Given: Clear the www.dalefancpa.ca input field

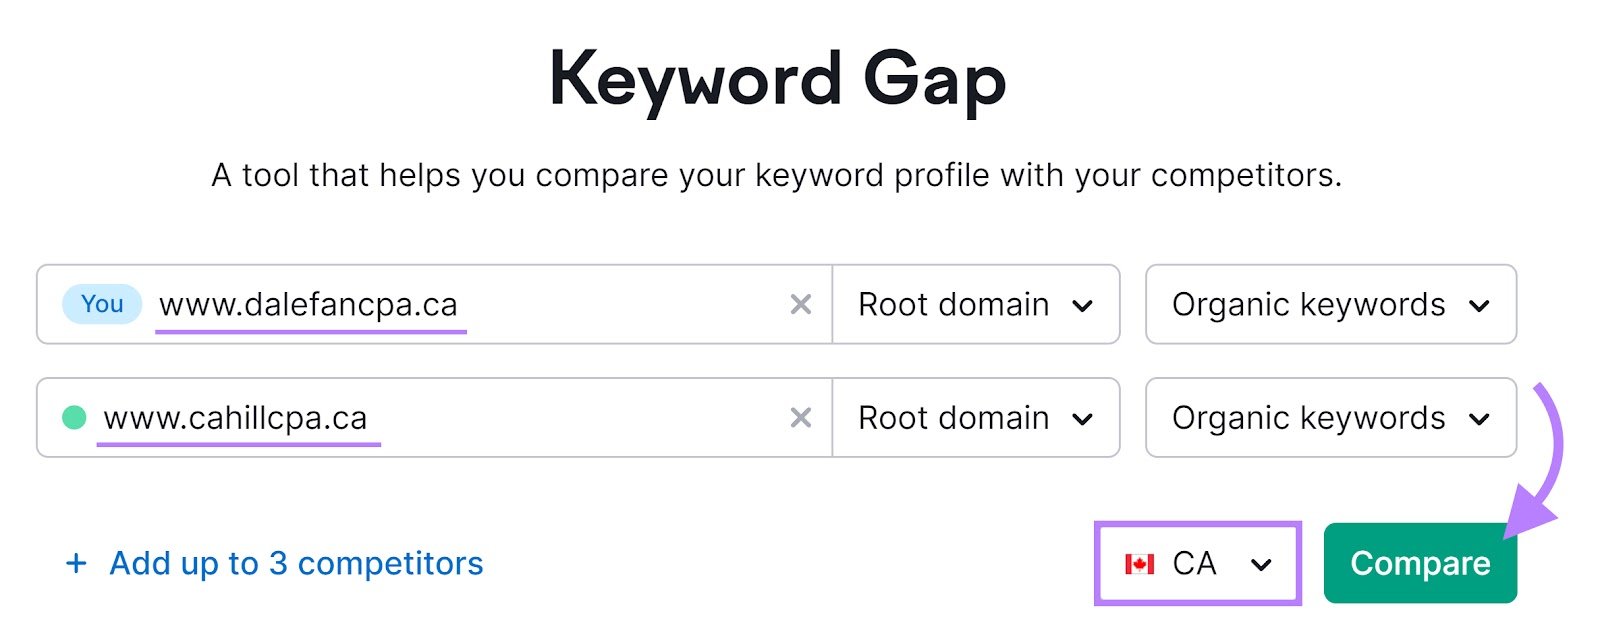Looking at the screenshot, I should pos(800,305).
